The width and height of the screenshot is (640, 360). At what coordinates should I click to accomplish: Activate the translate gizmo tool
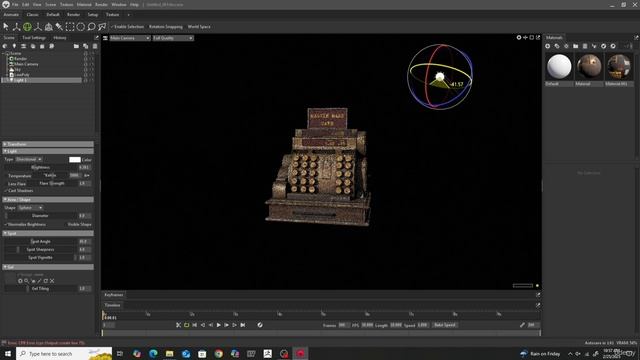[x=16, y=27]
